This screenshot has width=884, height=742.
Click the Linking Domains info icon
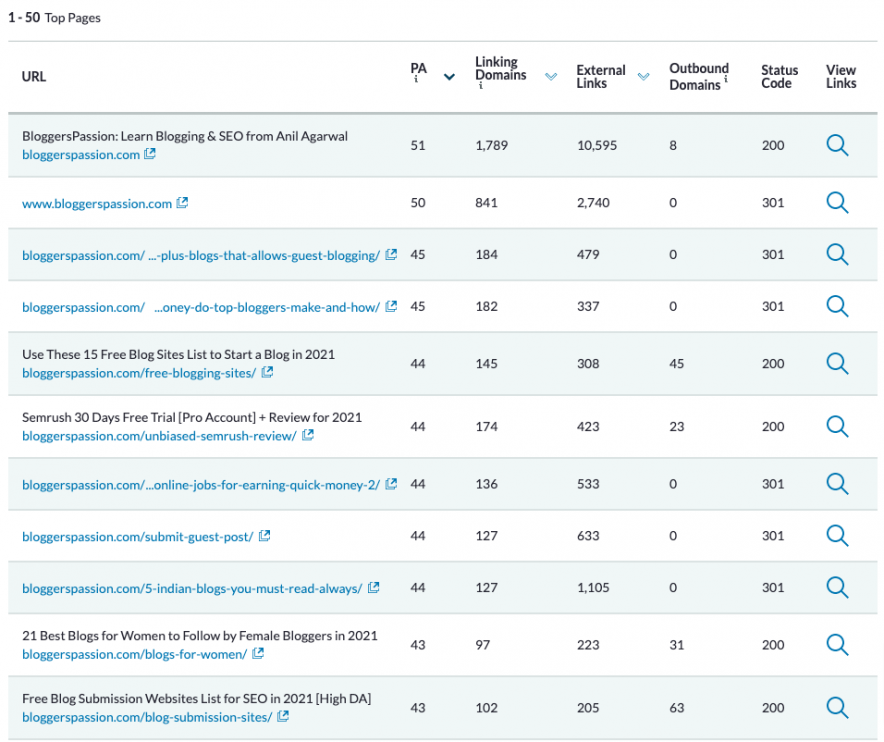point(479,86)
